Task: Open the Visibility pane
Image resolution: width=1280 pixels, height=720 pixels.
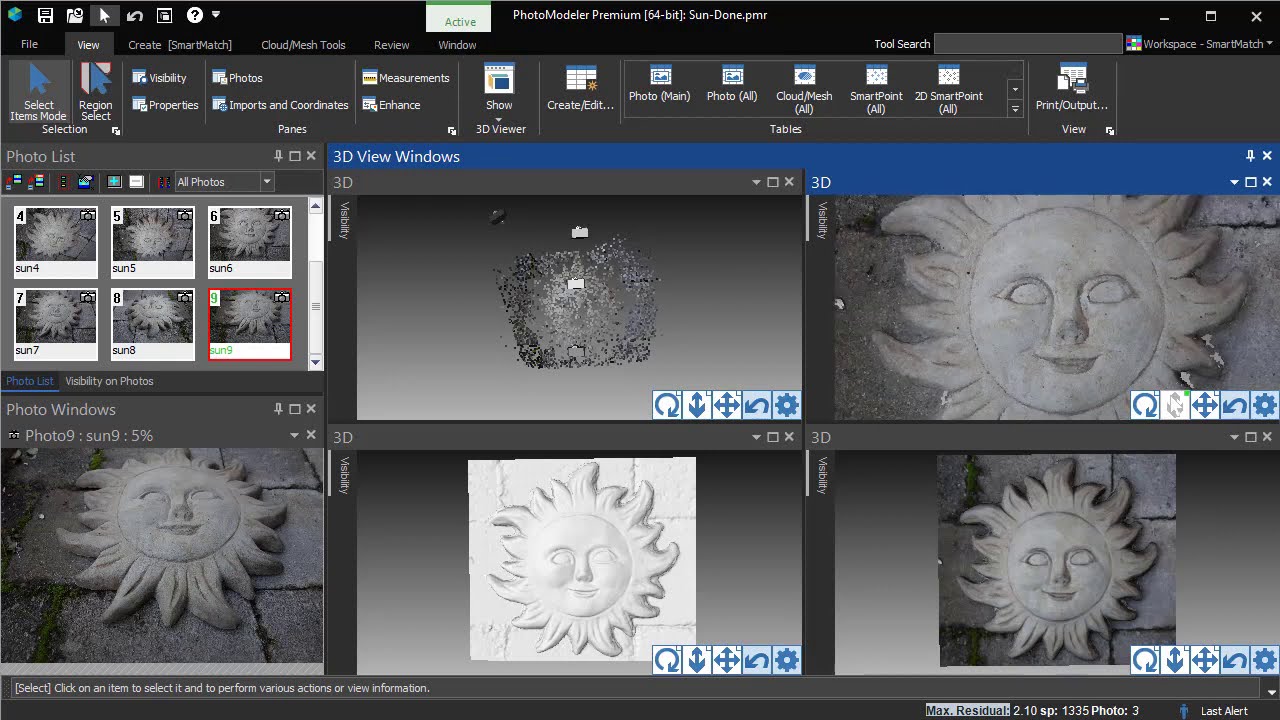Action: click(159, 78)
